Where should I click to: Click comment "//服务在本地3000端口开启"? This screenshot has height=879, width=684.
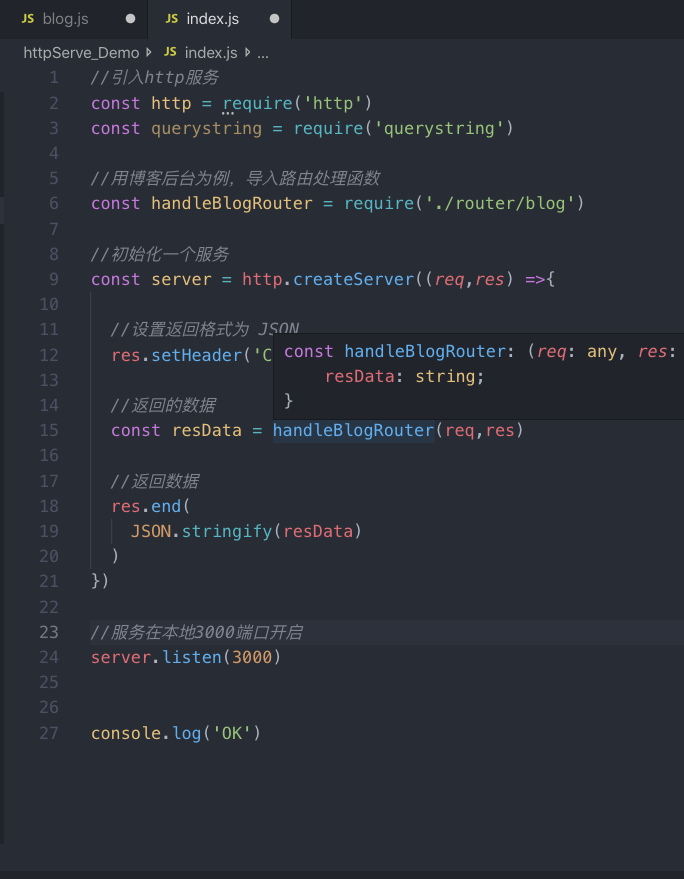[197, 632]
